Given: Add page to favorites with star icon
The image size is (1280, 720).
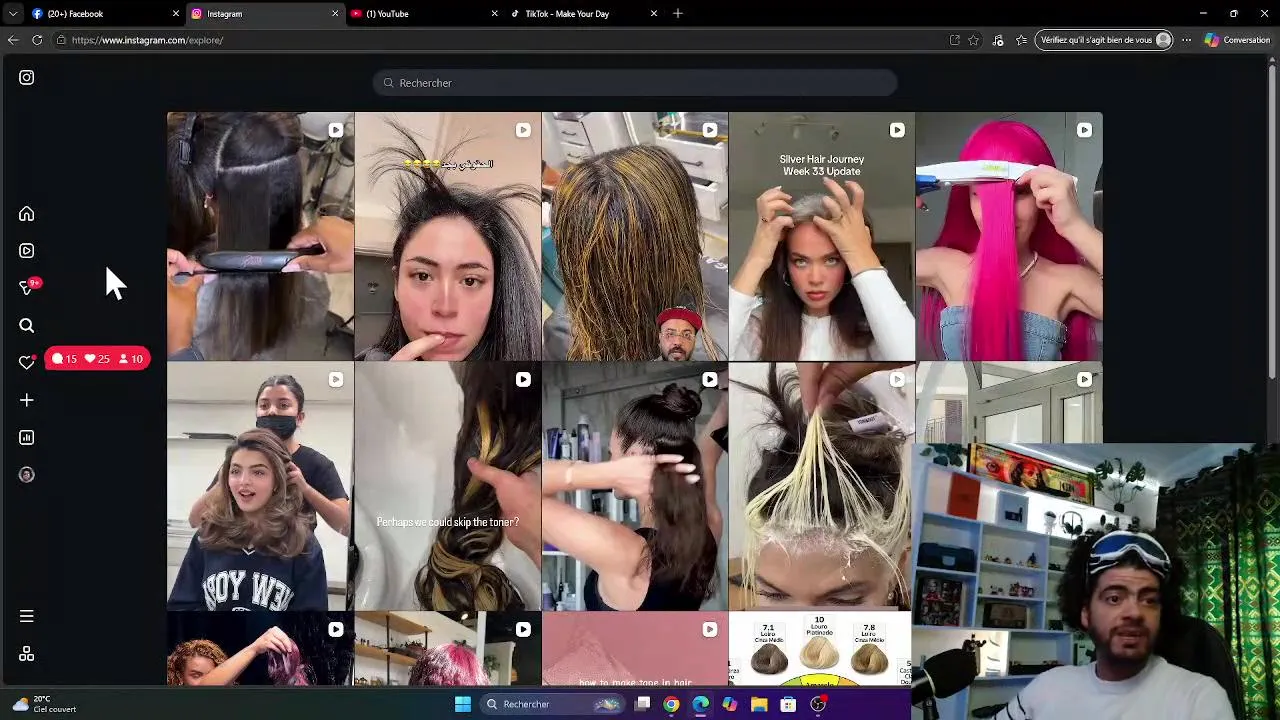Looking at the screenshot, I should click(973, 40).
